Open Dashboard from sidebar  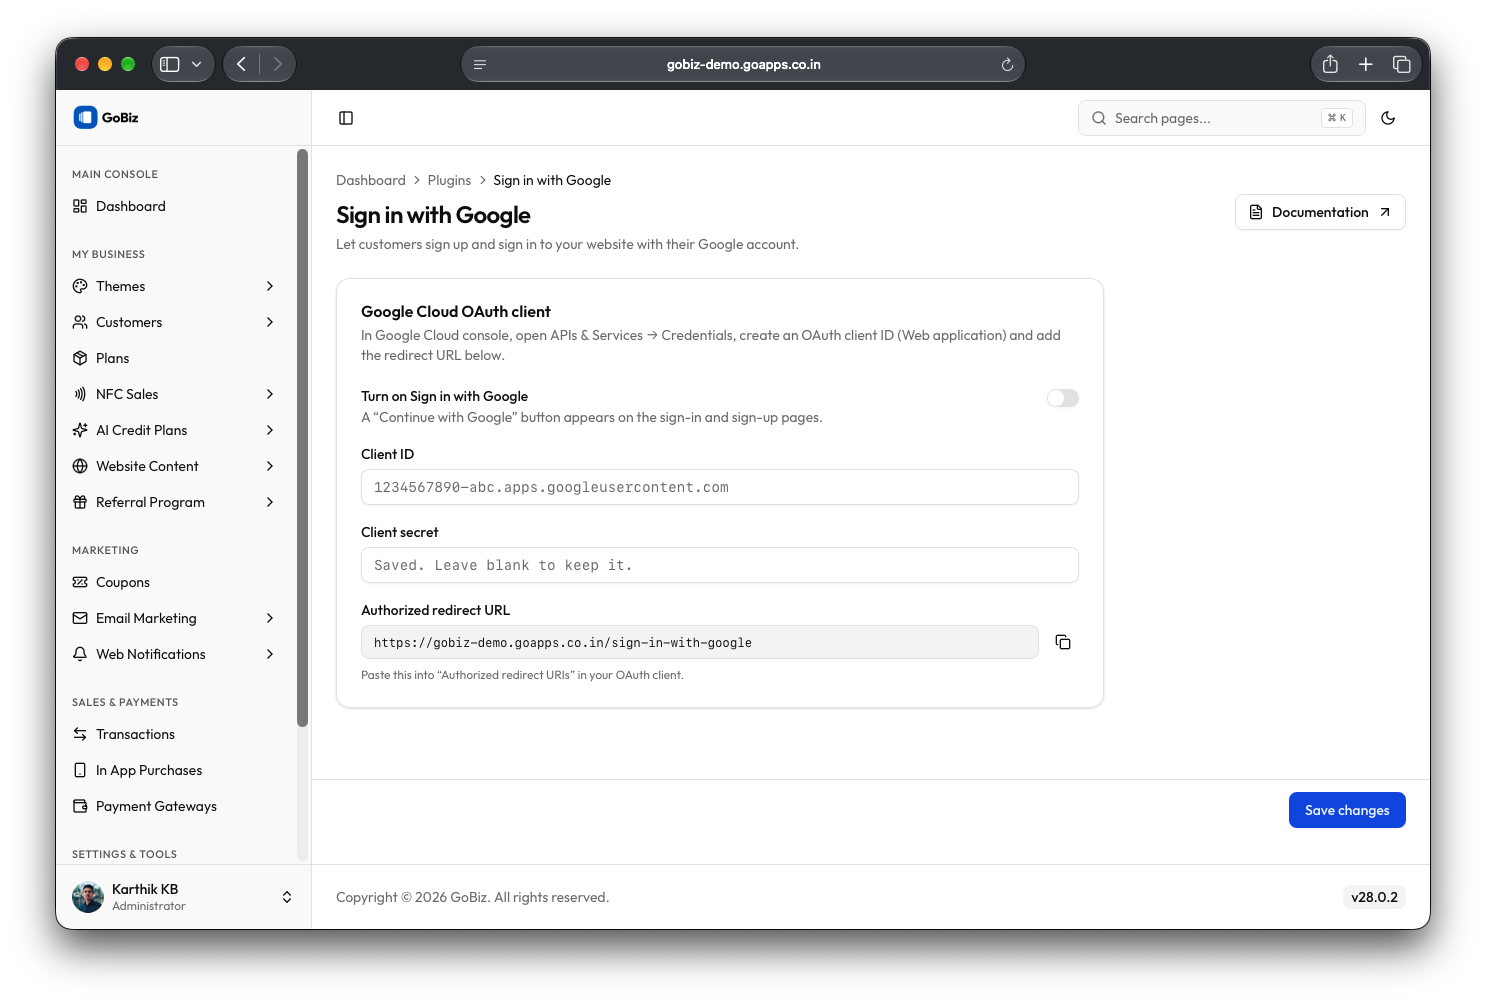pos(174,206)
